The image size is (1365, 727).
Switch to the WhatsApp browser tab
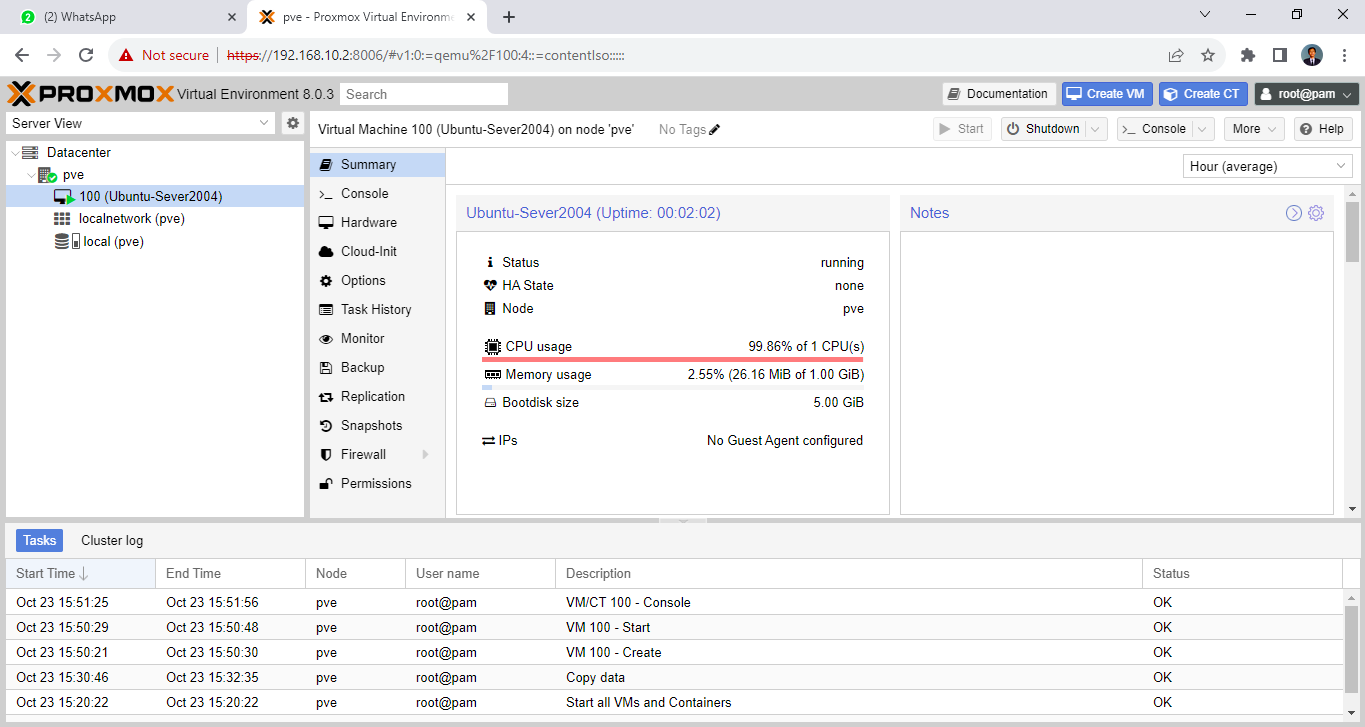point(125,17)
